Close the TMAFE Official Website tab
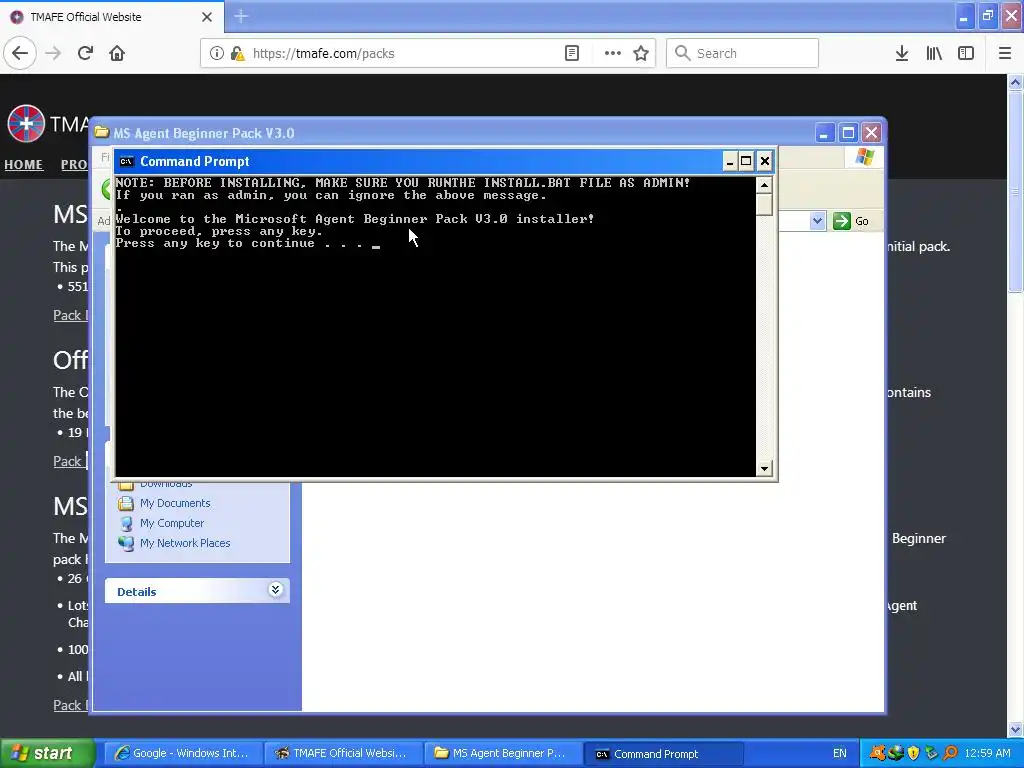 point(206,17)
